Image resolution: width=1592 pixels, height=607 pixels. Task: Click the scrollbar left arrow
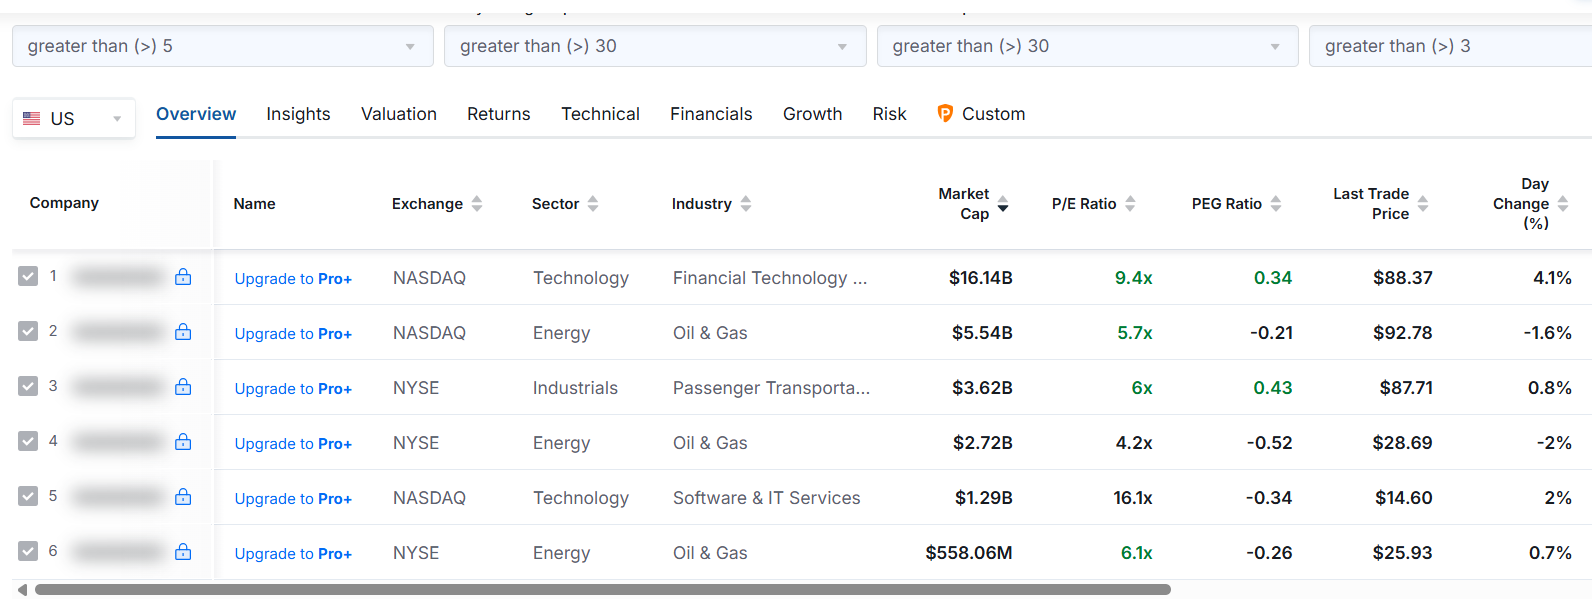click(23, 590)
